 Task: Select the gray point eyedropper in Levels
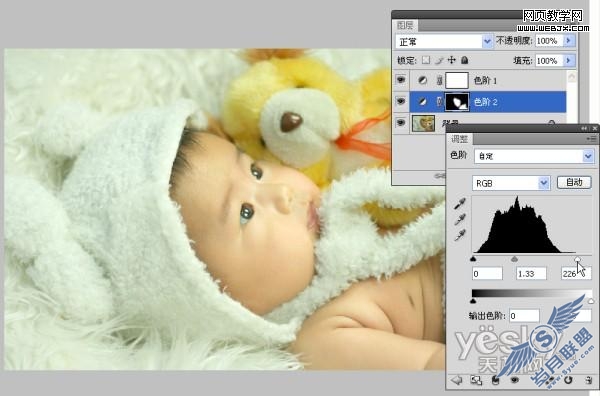coord(460,220)
